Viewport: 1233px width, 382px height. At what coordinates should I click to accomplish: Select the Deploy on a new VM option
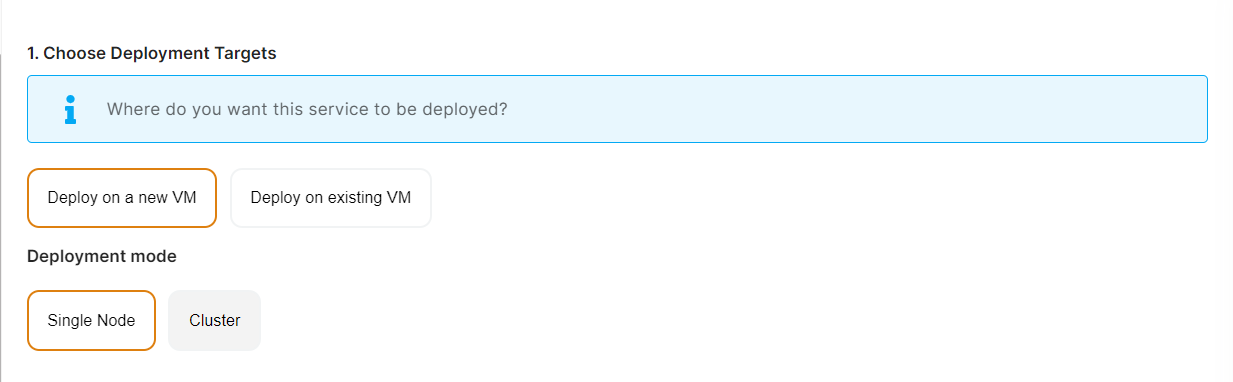click(x=122, y=198)
